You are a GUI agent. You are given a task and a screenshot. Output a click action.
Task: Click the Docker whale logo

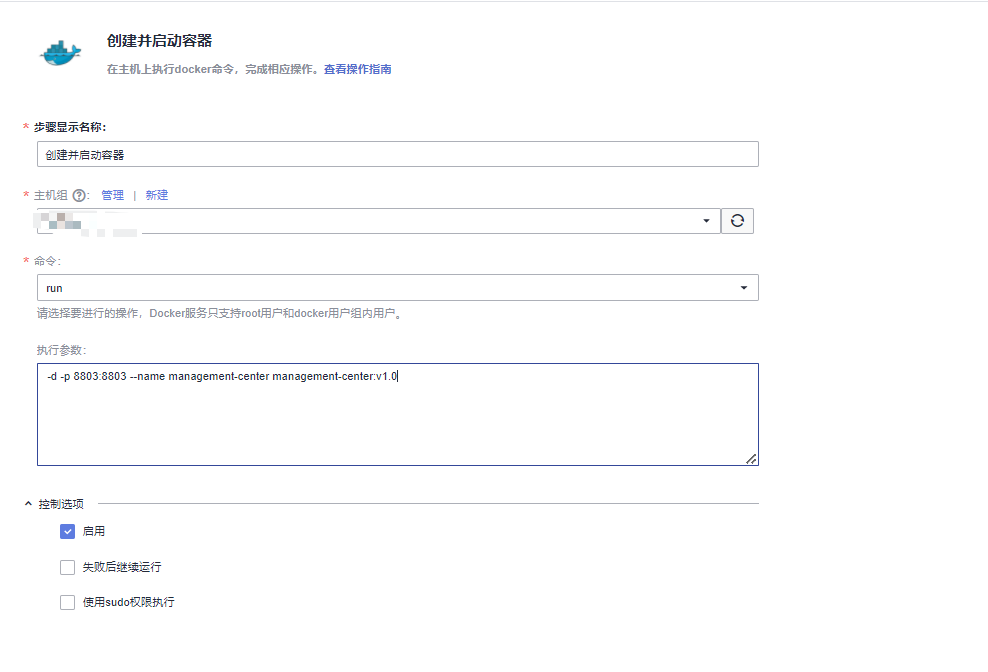(x=59, y=52)
